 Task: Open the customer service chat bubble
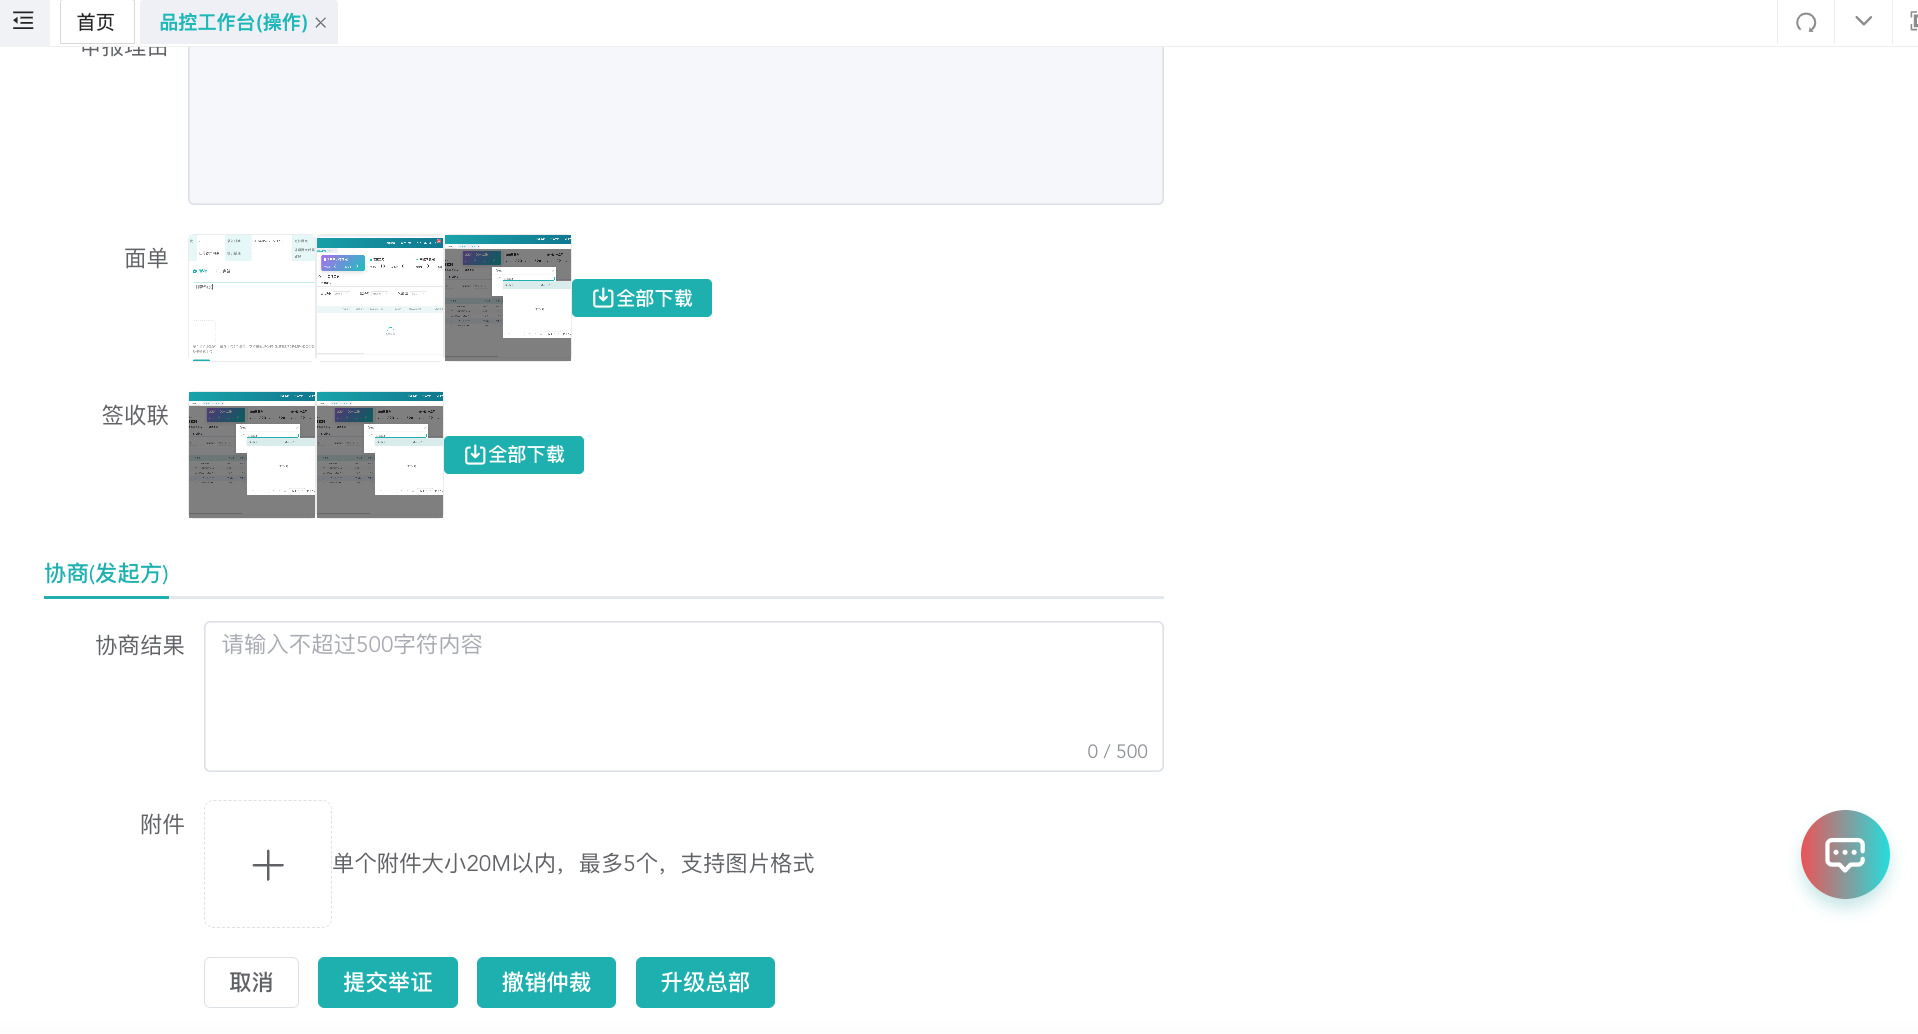(1844, 854)
